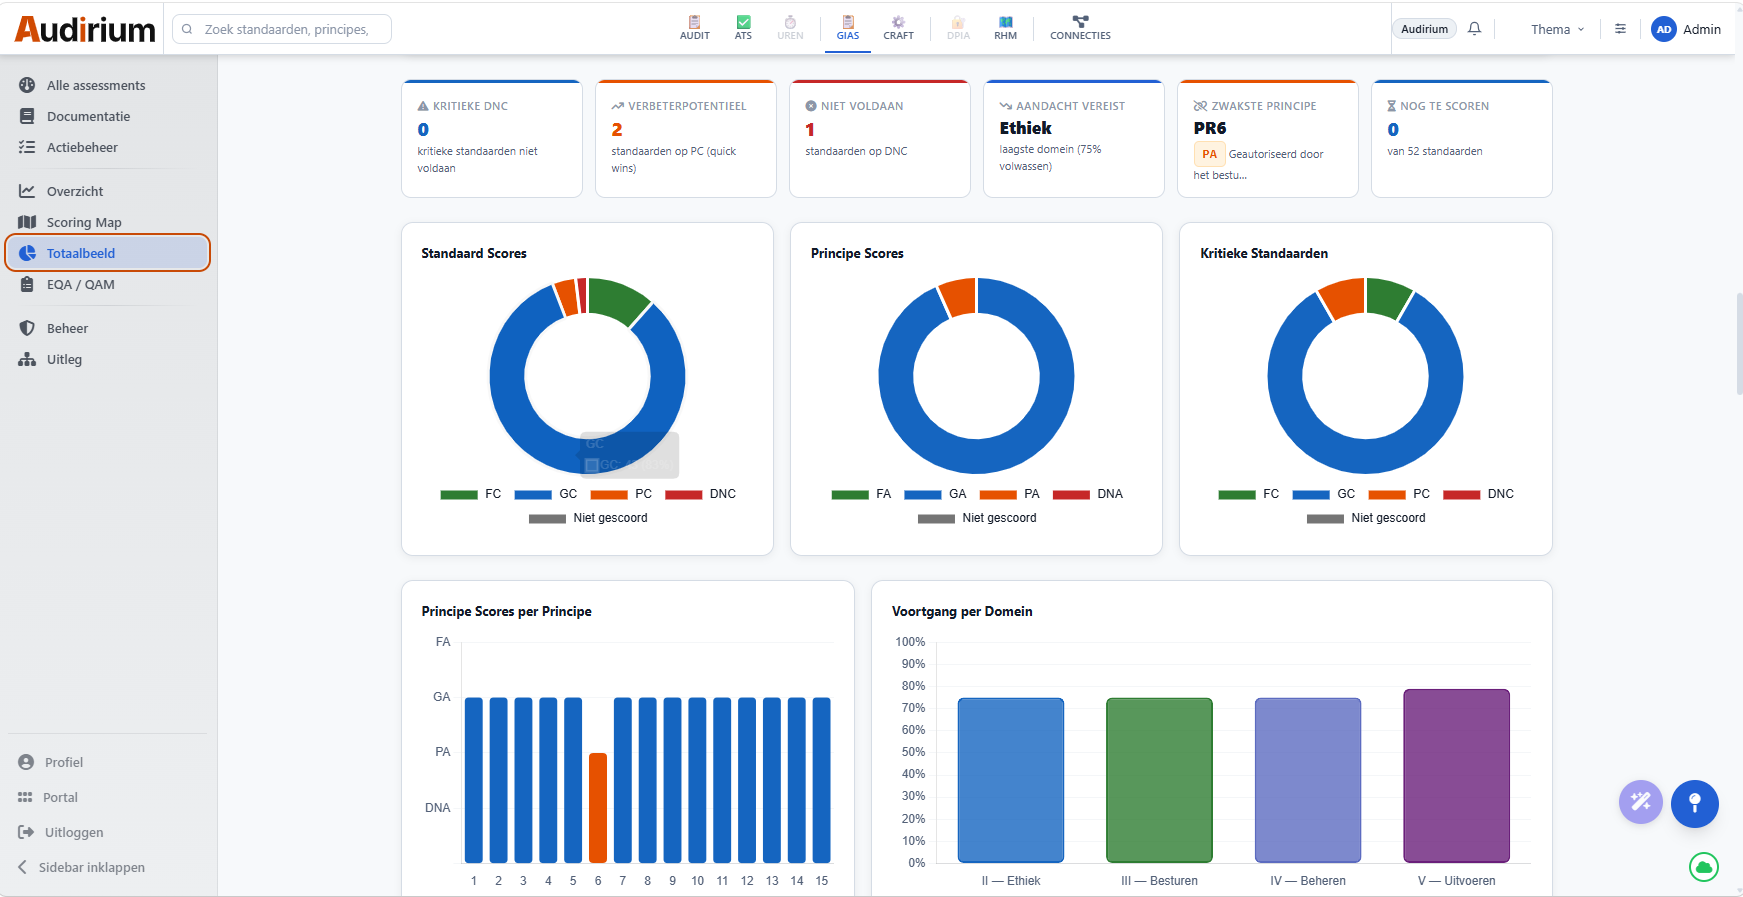This screenshot has width=1743, height=897.
Task: Click the Kritieke DNC card
Action: tap(492, 139)
